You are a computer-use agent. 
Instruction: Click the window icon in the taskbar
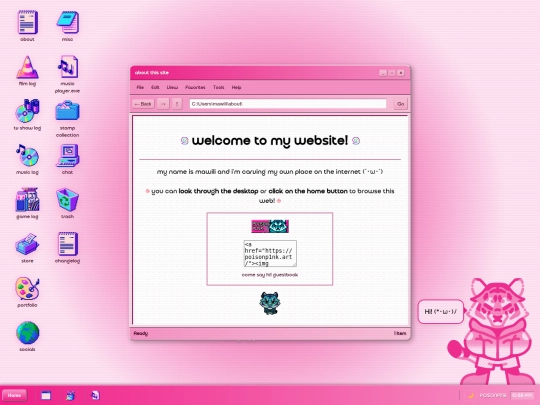coord(46,395)
